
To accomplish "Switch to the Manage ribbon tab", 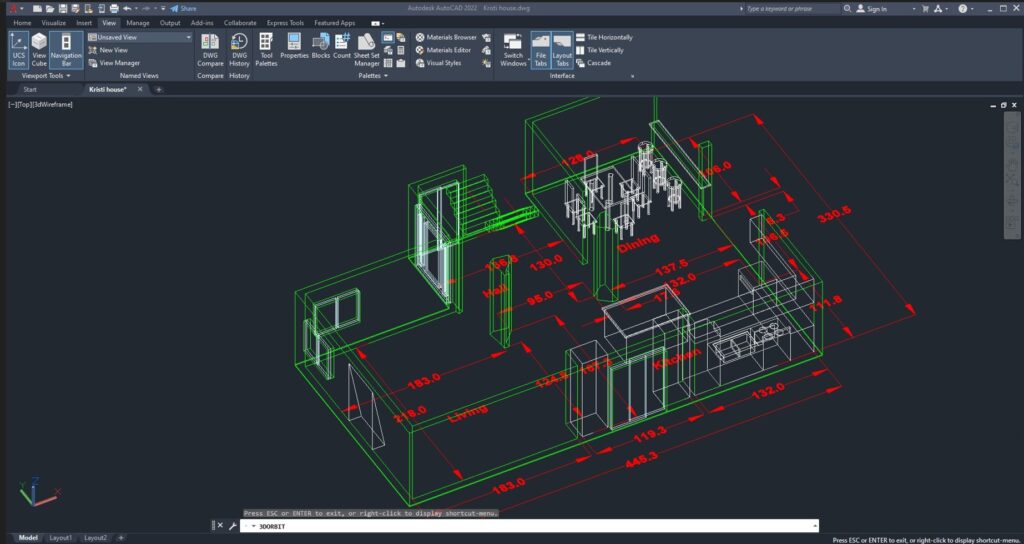I will (138, 22).
